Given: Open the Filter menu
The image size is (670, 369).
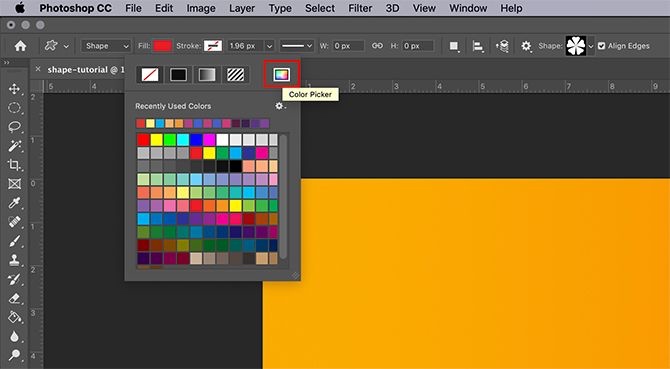Looking at the screenshot, I should 360,8.
